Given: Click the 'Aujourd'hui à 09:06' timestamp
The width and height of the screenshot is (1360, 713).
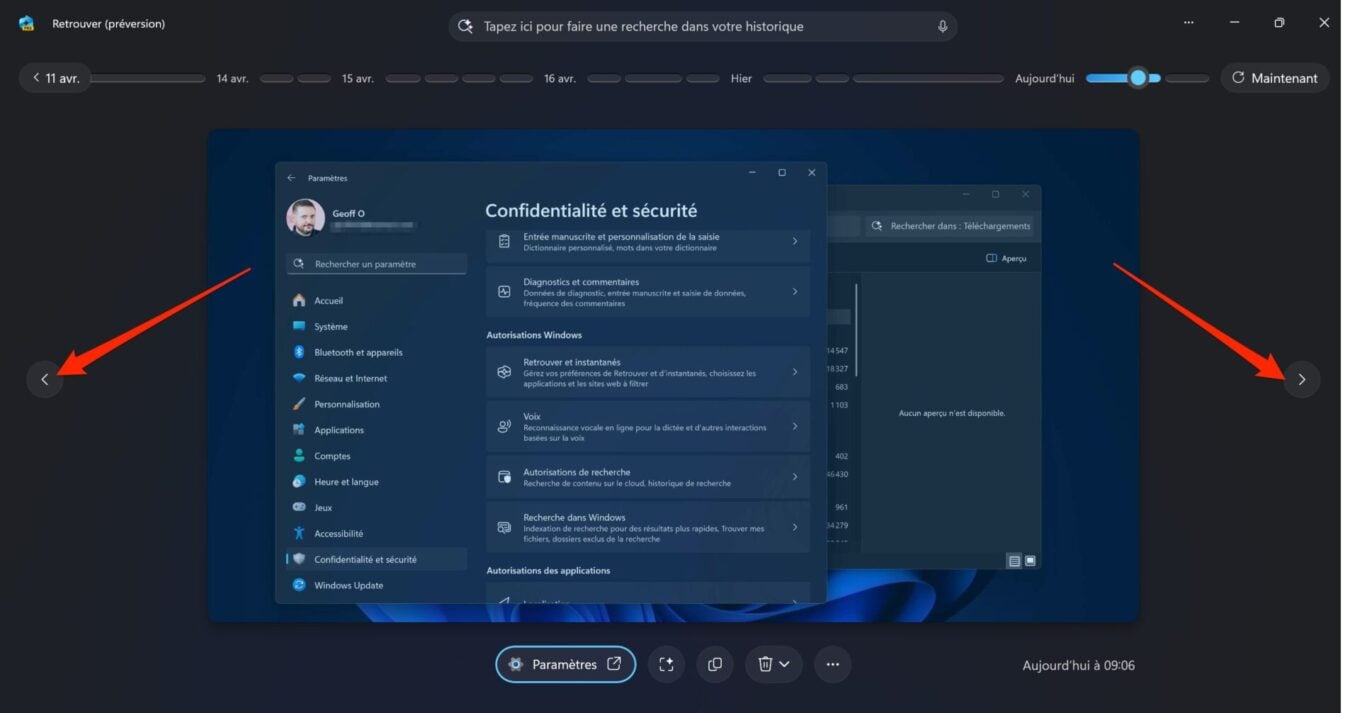Looking at the screenshot, I should click(x=1078, y=665).
